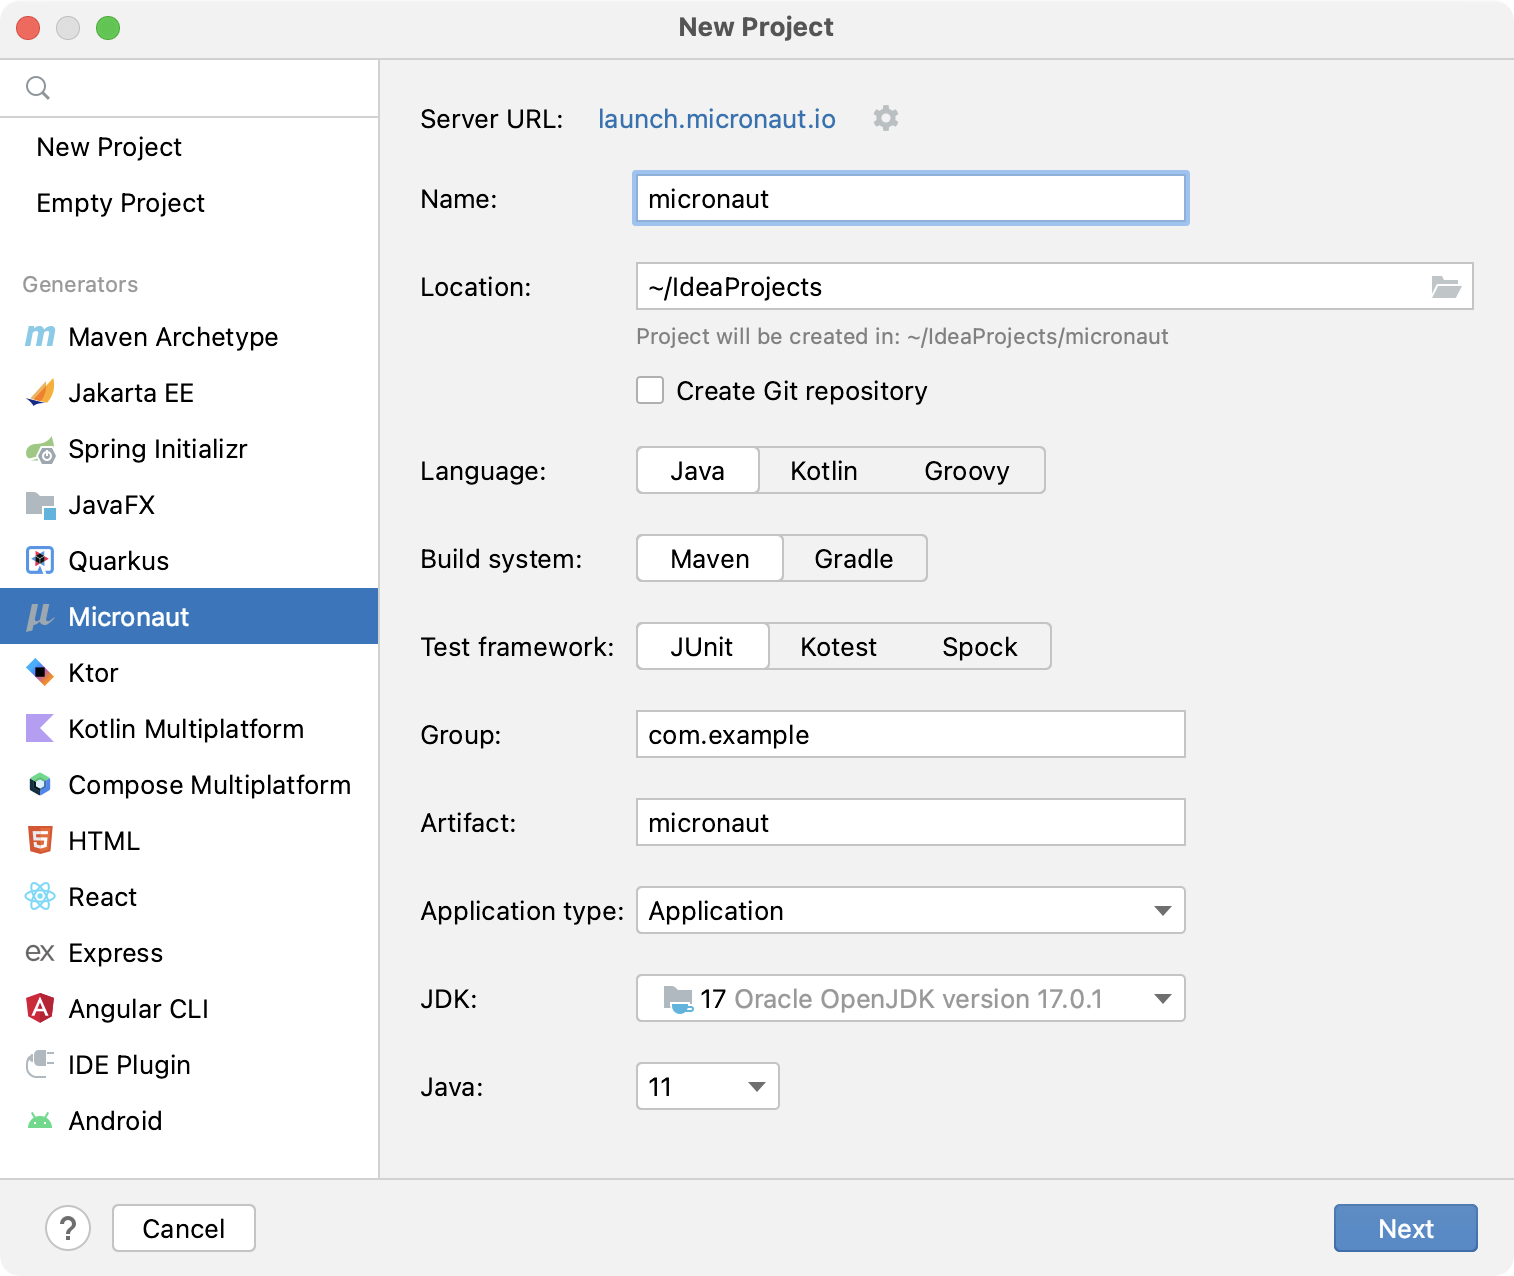This screenshot has width=1514, height=1276.
Task: Select Quarkus generator
Action: [189, 561]
